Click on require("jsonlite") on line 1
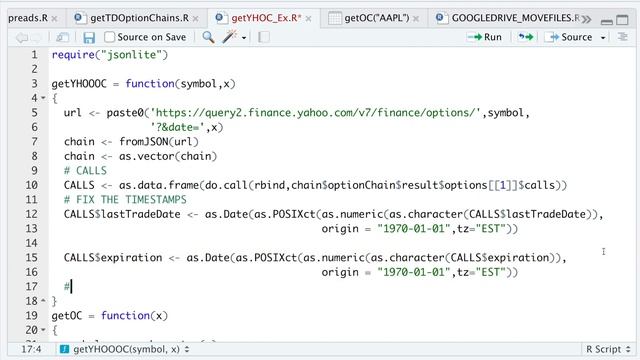640x360 pixels. coord(110,55)
